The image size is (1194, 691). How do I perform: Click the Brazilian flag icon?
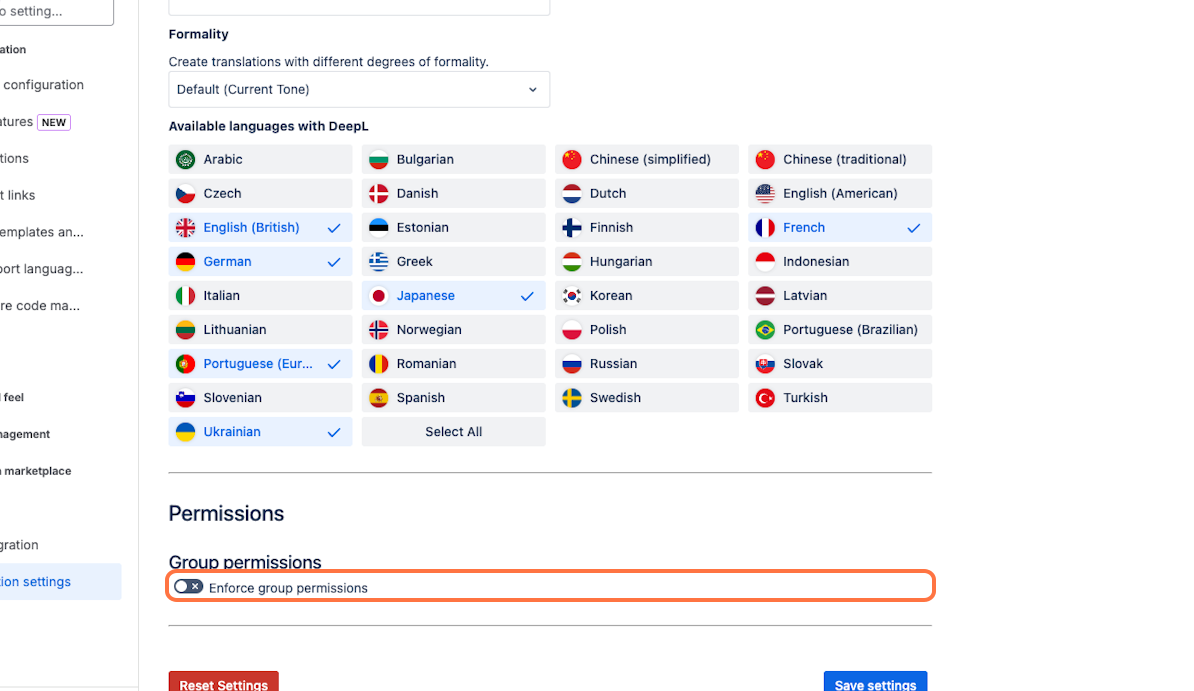point(765,330)
